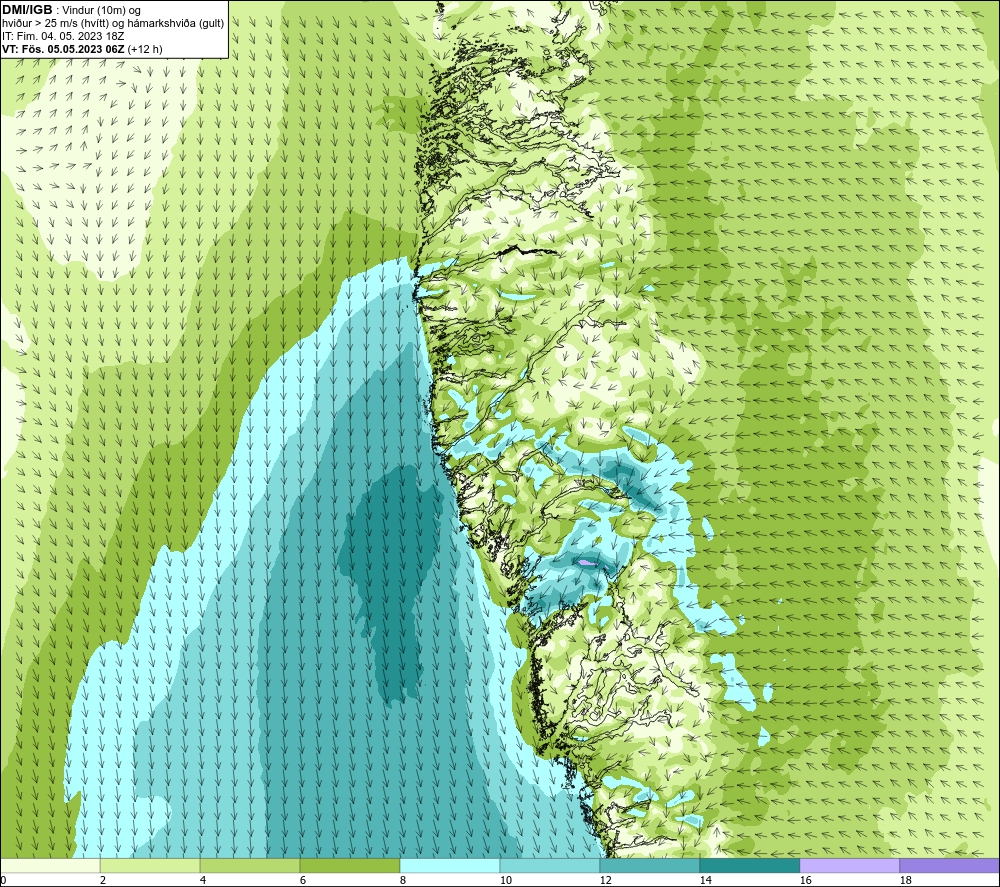Click the 10–12 m/s turquoise swatch
The image size is (1000, 887).
tap(550, 865)
